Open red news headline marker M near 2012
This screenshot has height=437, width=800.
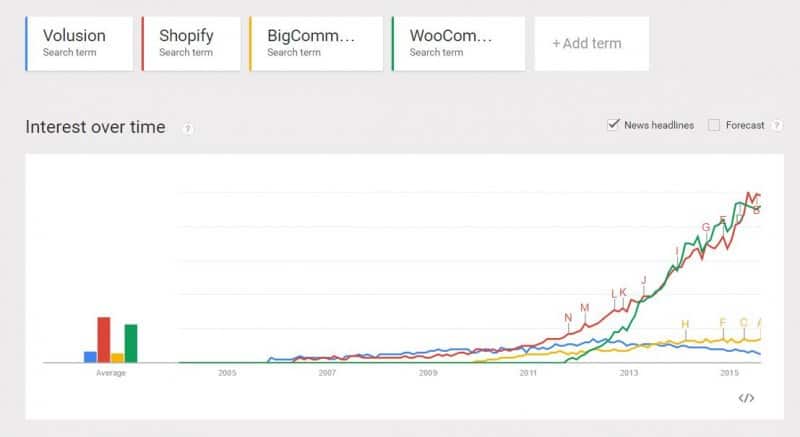(x=585, y=308)
